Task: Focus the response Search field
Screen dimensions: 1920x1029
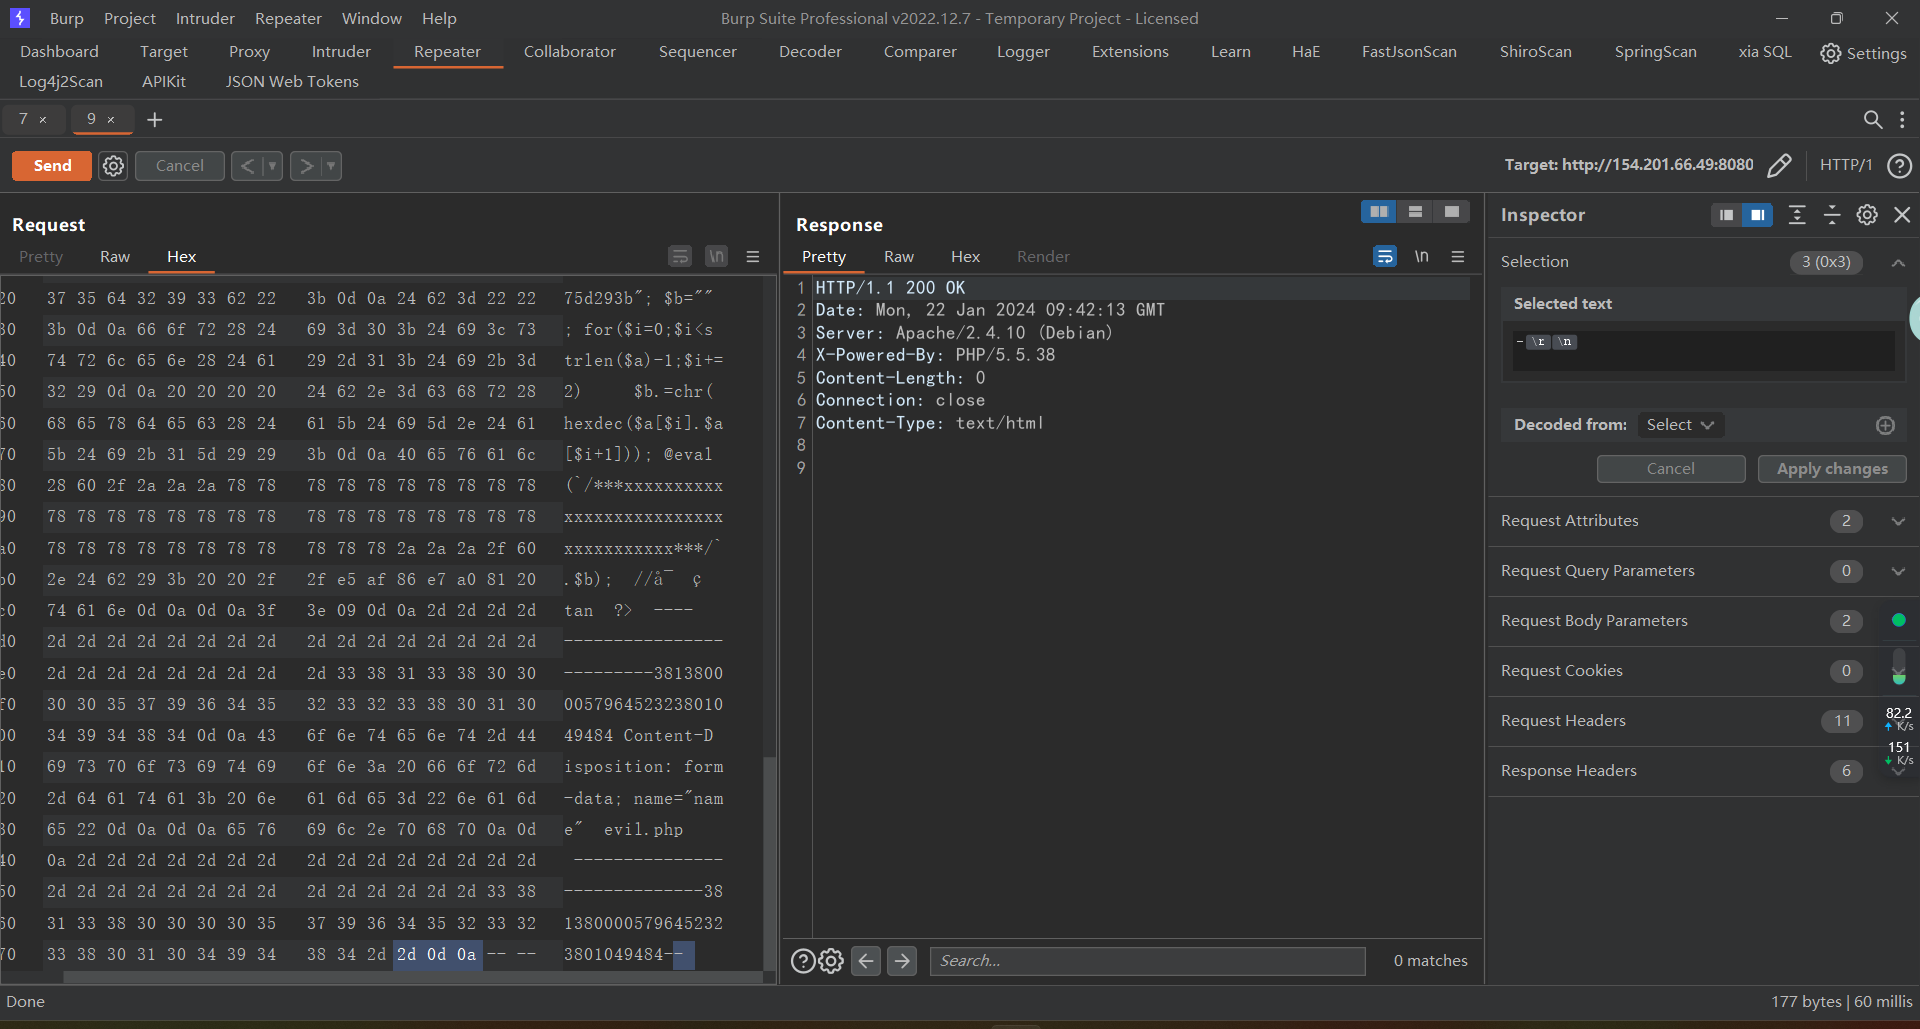Action: point(1148,961)
